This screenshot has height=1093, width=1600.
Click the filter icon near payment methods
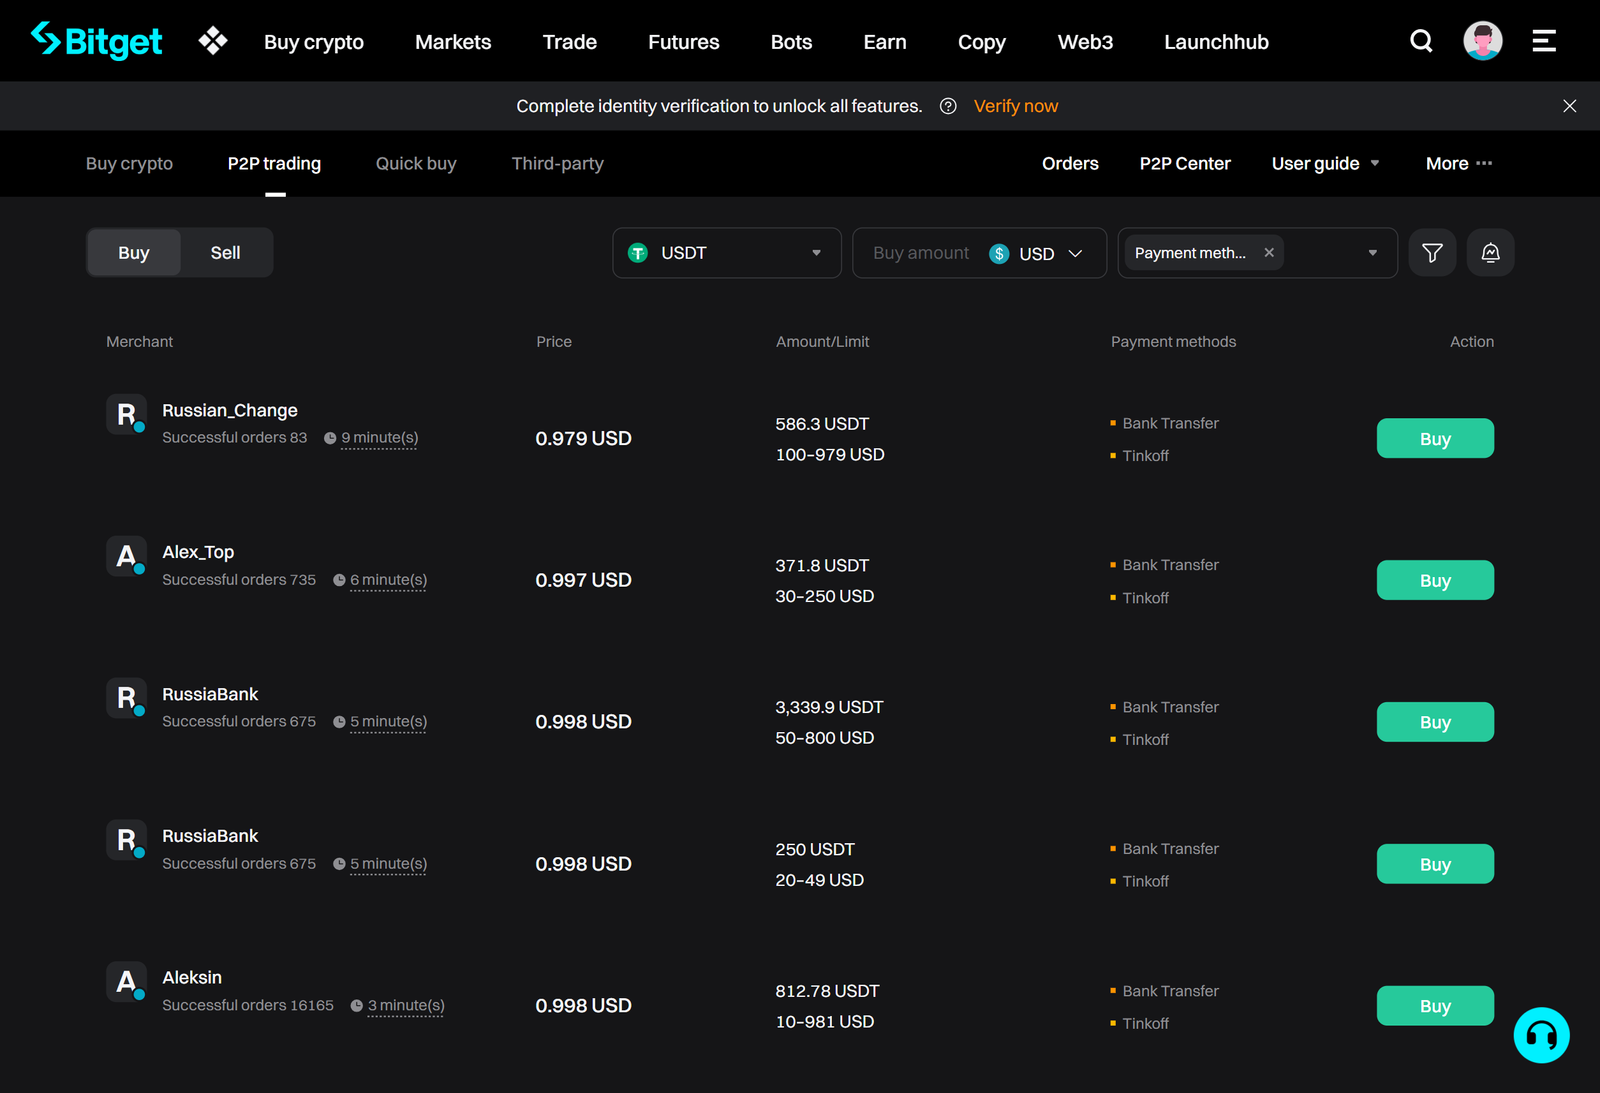tap(1432, 252)
